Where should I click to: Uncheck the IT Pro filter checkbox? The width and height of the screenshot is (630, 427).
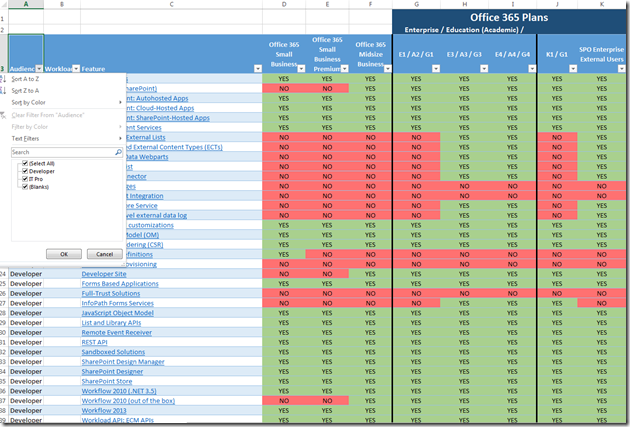pyautogui.click(x=23, y=179)
